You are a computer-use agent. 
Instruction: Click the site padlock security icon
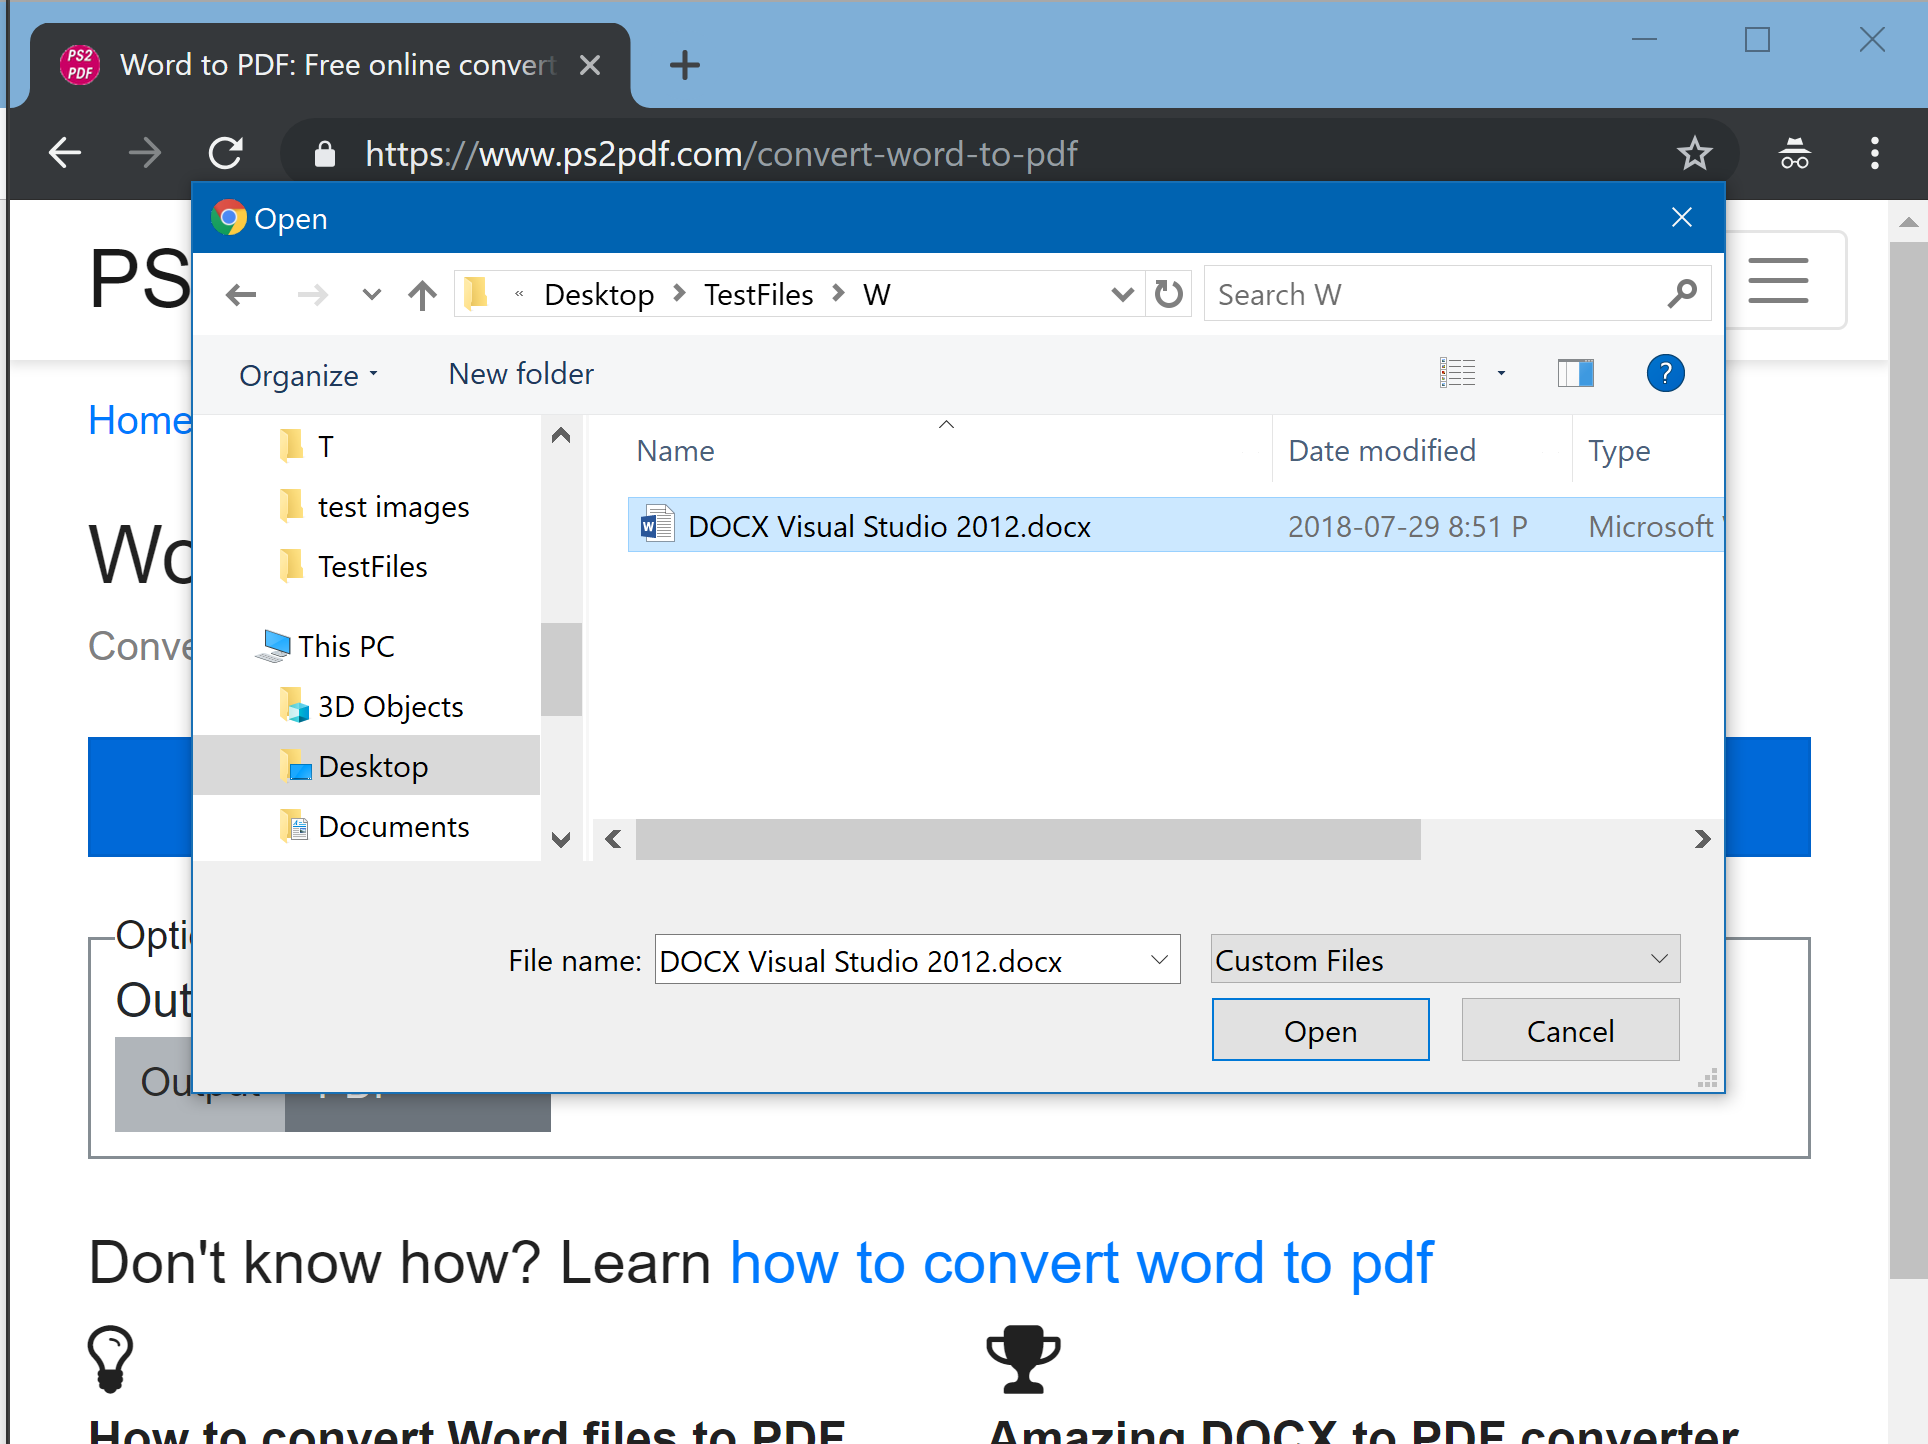coord(324,154)
